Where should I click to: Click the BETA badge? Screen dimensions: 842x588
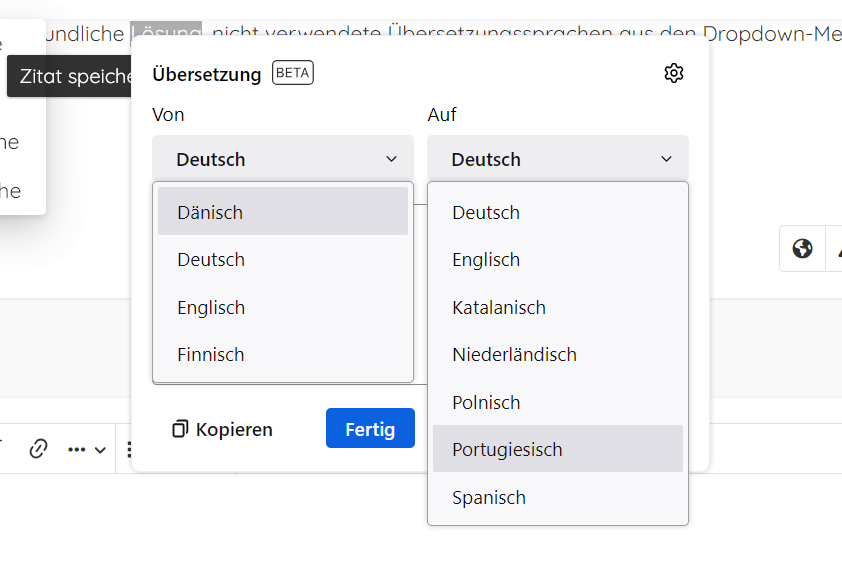292,73
